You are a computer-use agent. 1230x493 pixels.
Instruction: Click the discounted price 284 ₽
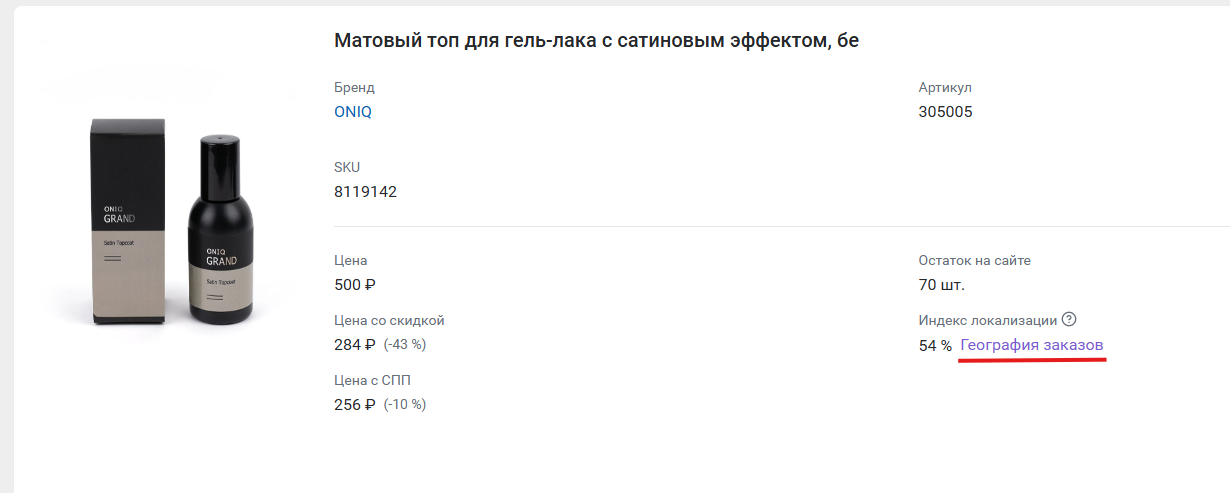tap(355, 345)
